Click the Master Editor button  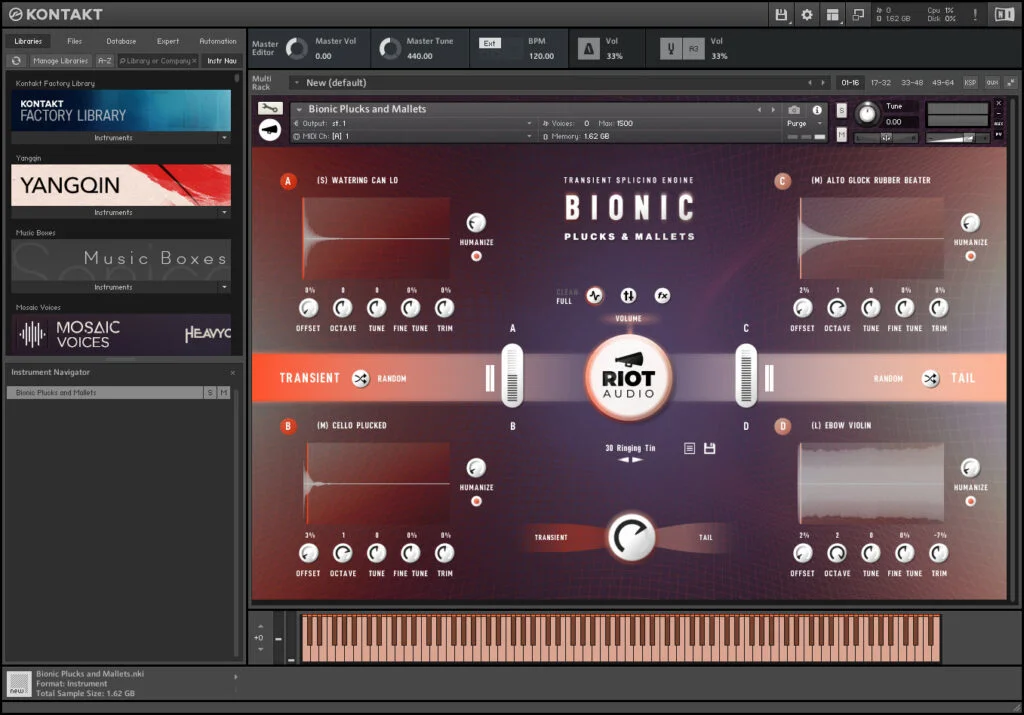click(x=265, y=48)
